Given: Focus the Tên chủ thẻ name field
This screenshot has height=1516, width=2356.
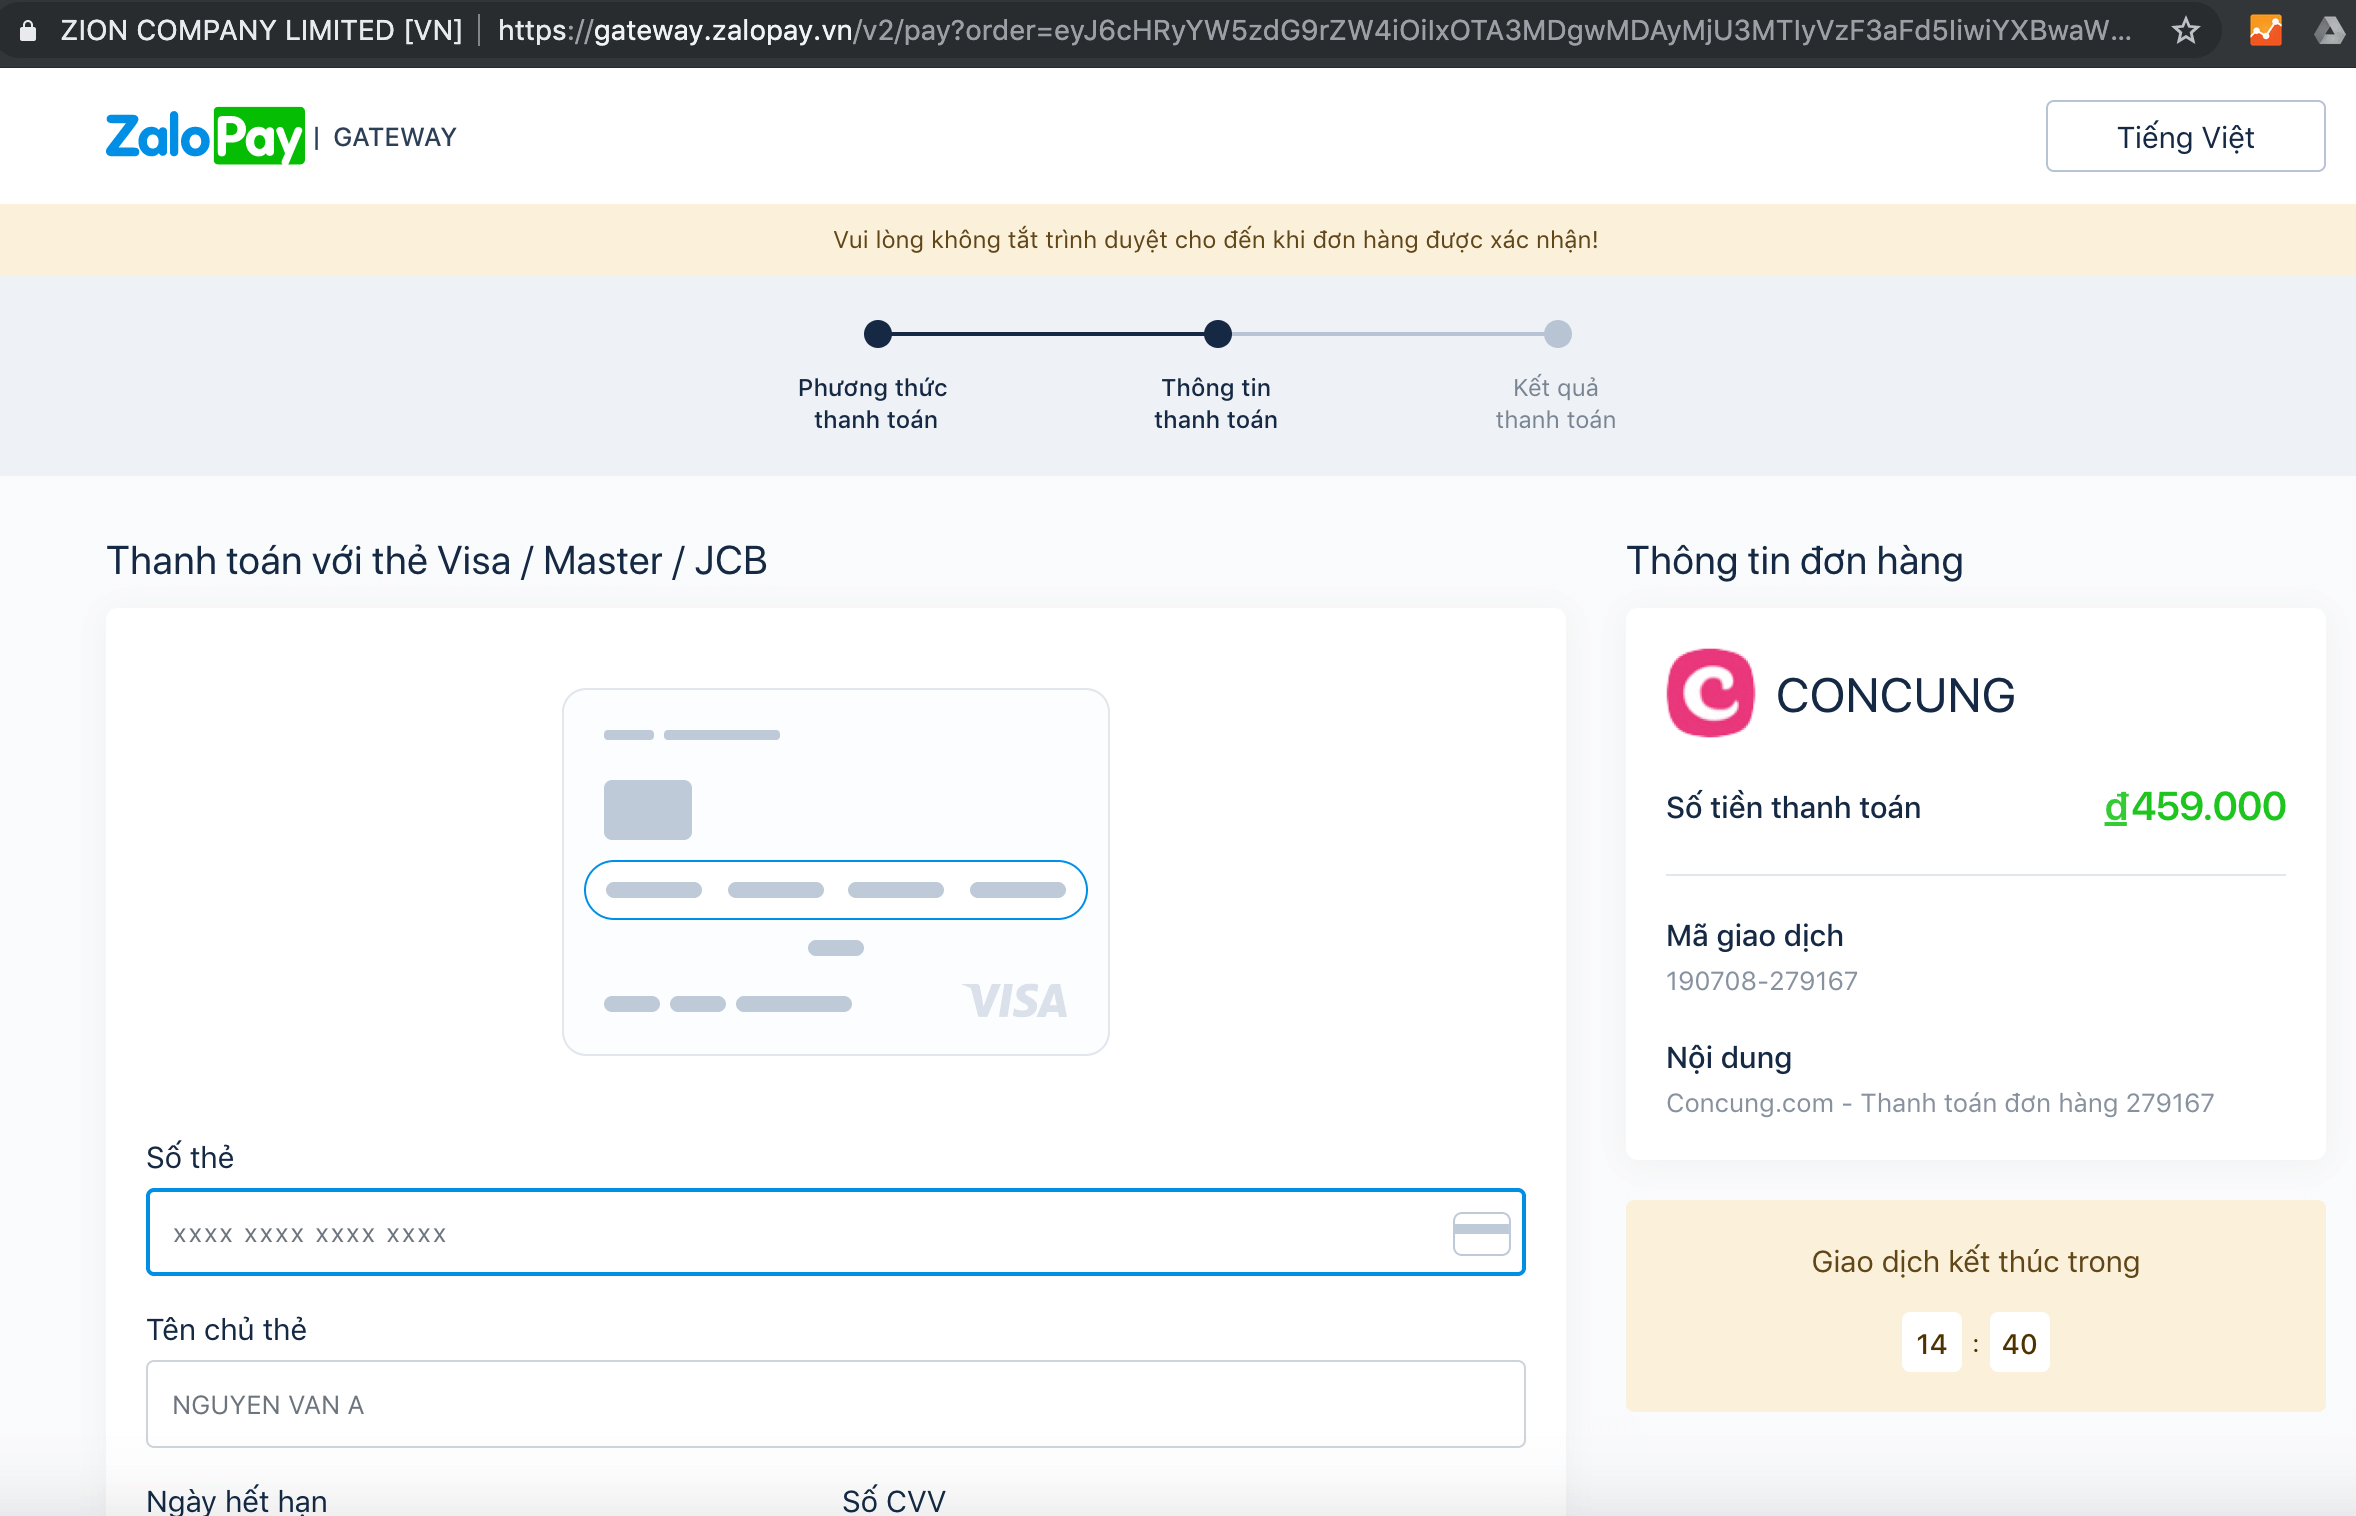Looking at the screenshot, I should pyautogui.click(x=835, y=1404).
